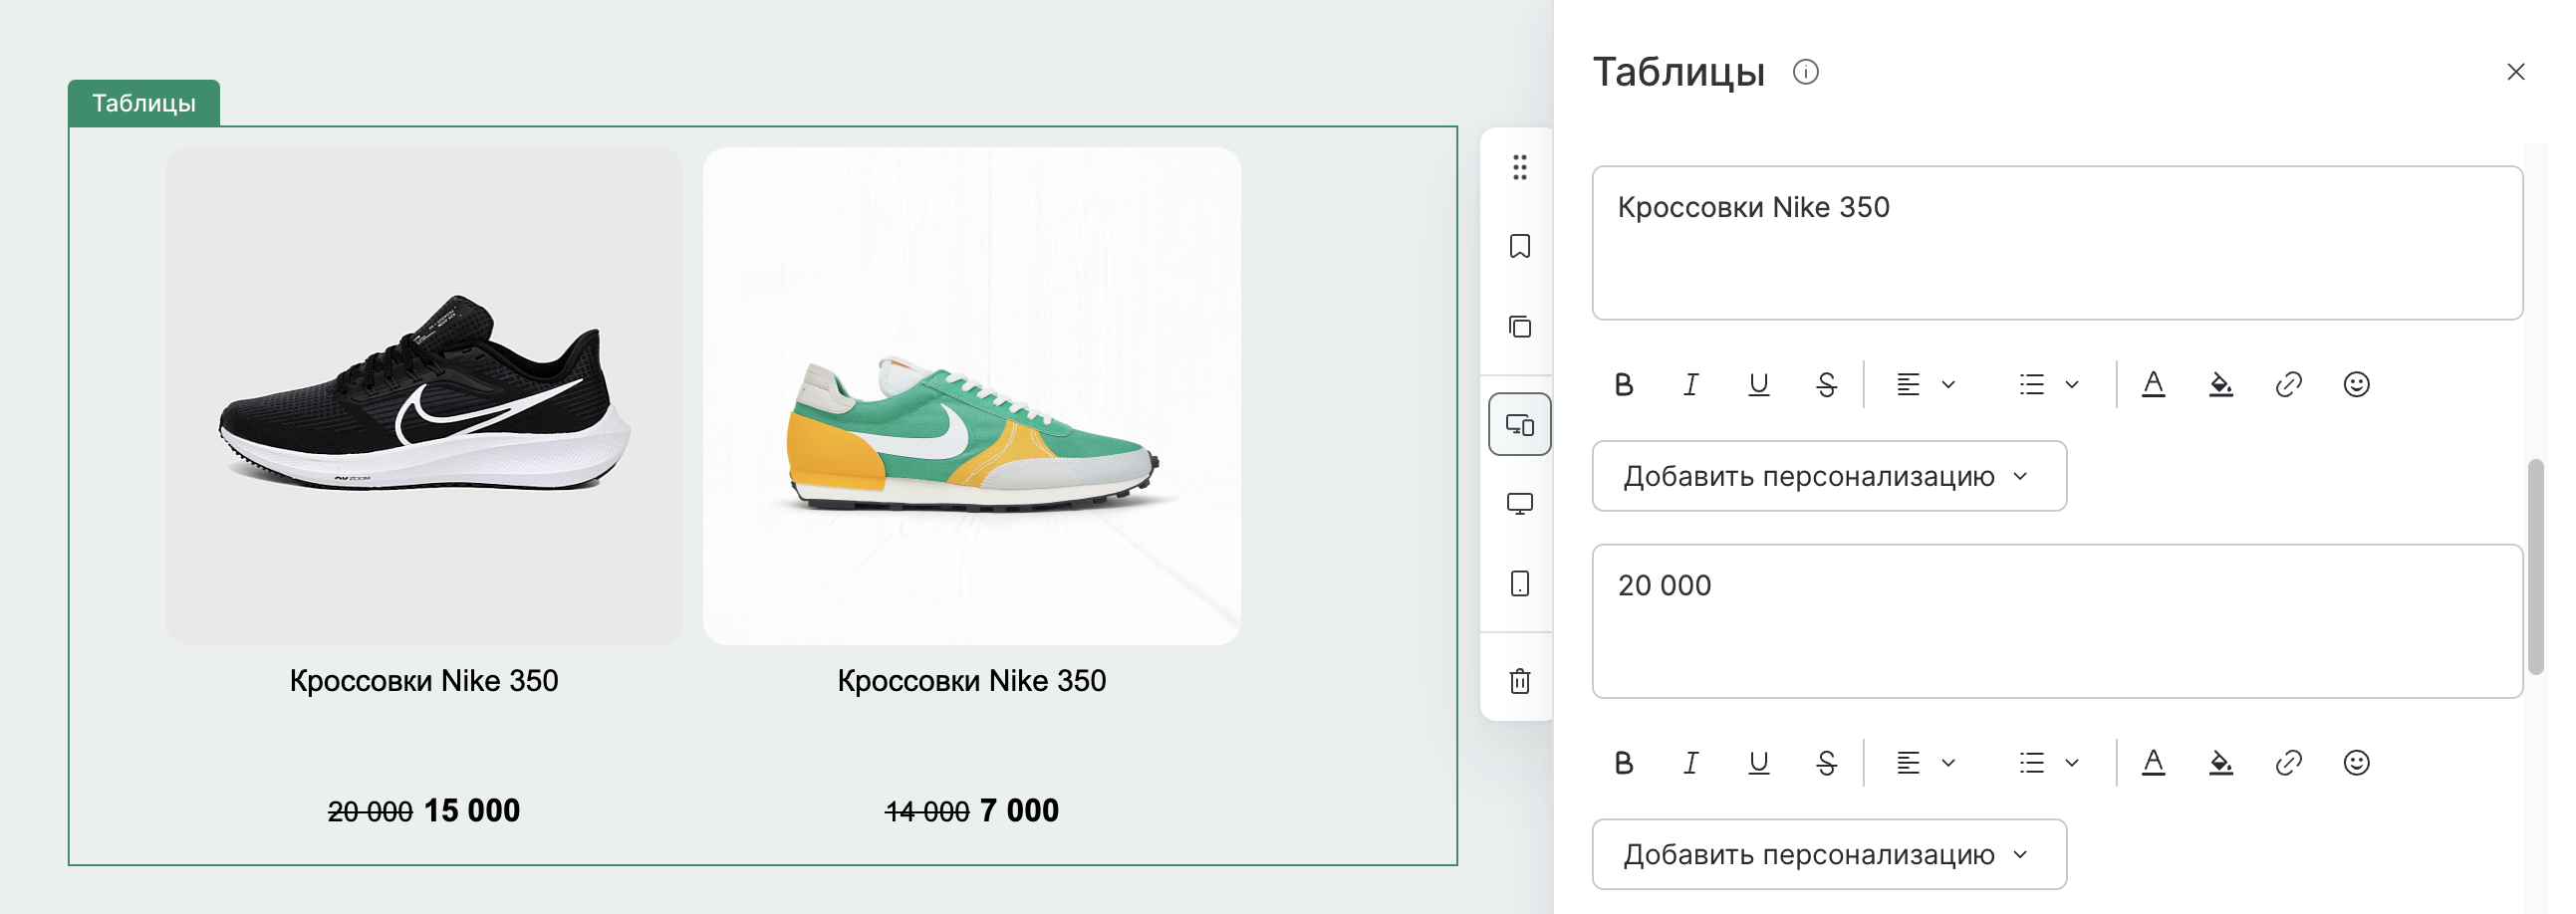Image resolution: width=2576 pixels, height=914 pixels.
Task: Close the Таблицы settings panel
Action: pos(2516,72)
